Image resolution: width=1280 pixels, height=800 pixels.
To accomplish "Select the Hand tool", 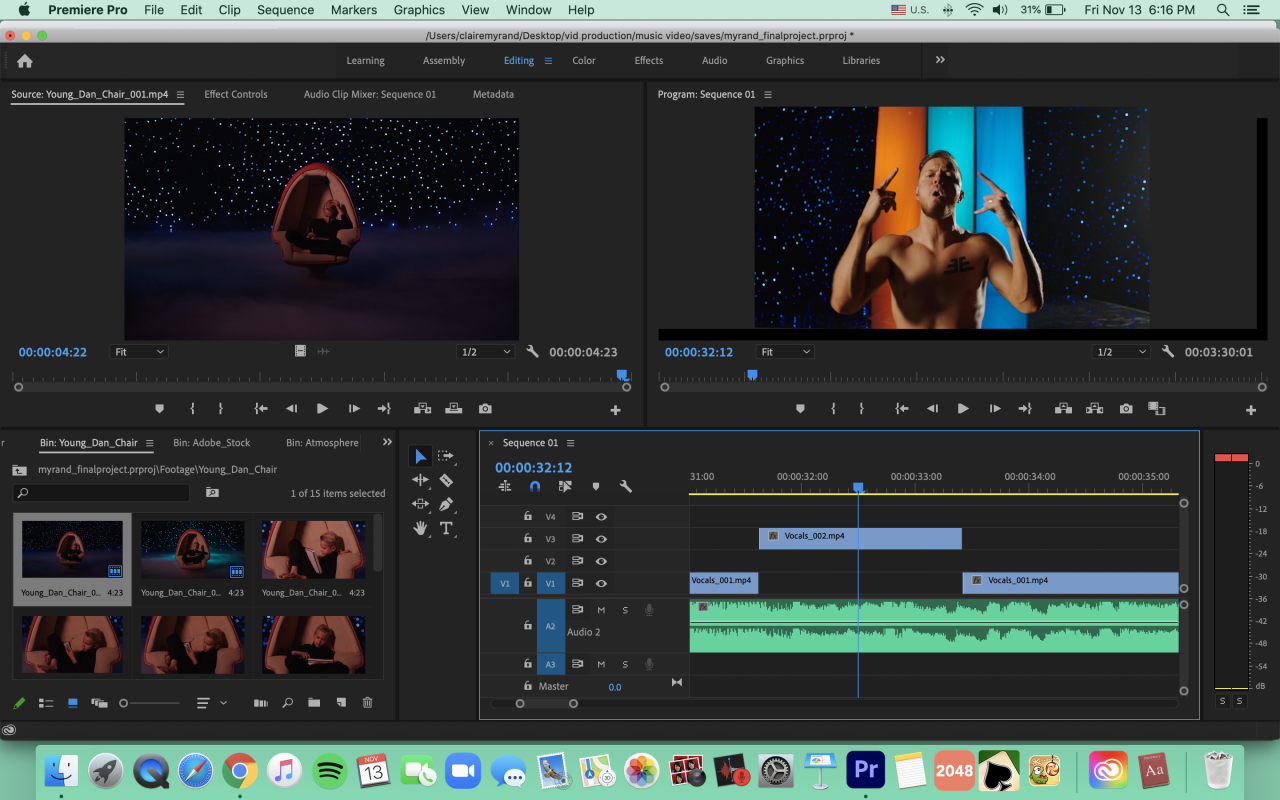I will tap(420, 528).
